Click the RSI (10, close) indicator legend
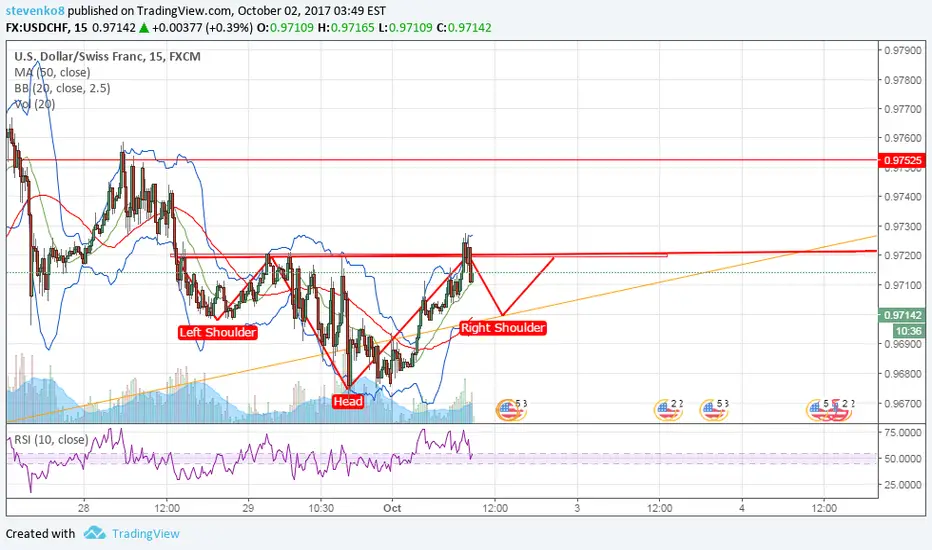This screenshot has height=550, width=932. (51, 439)
